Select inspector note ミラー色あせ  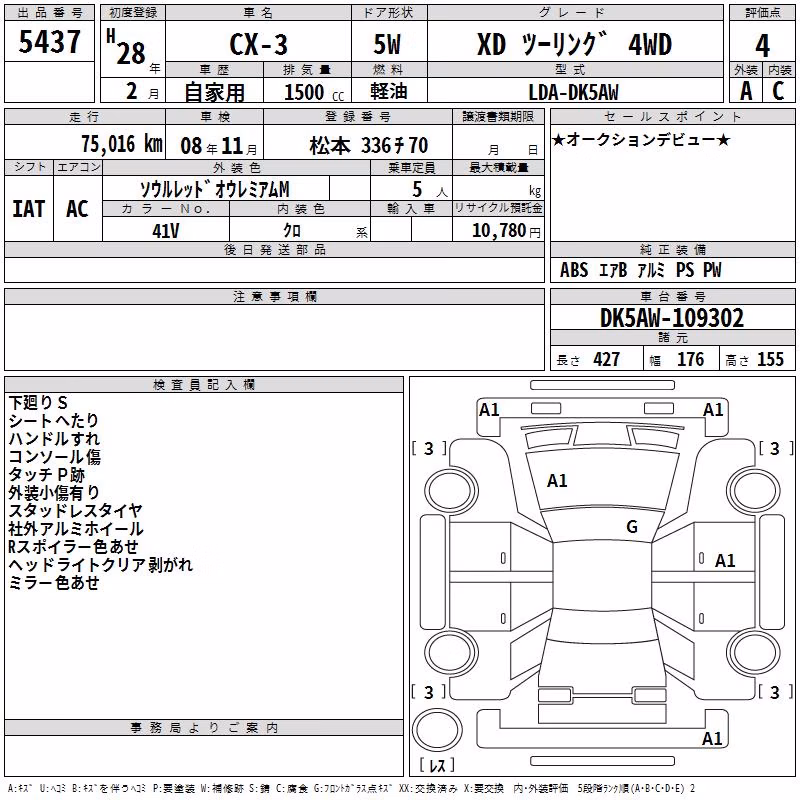54,582
